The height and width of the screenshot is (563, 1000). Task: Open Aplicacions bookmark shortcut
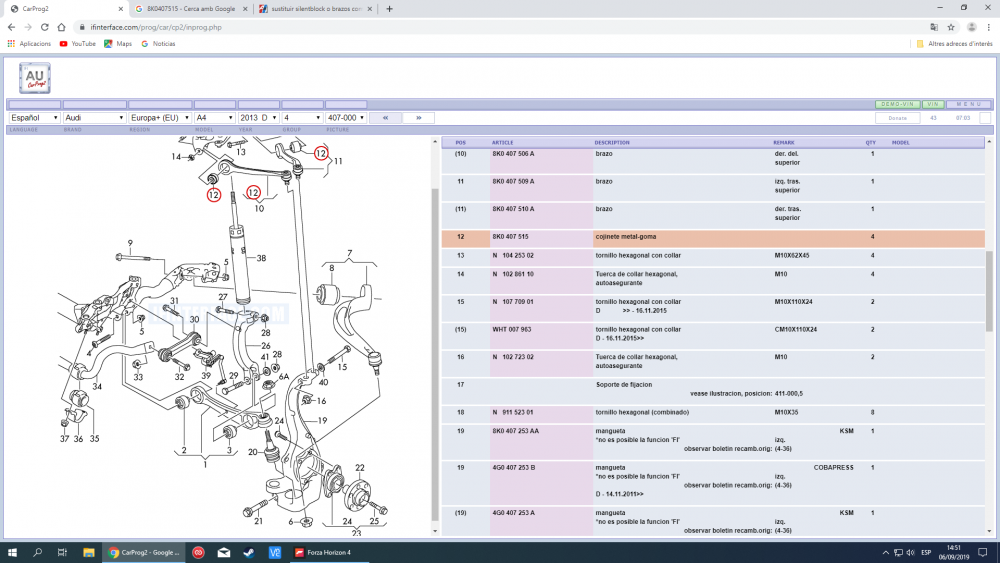[x=29, y=44]
